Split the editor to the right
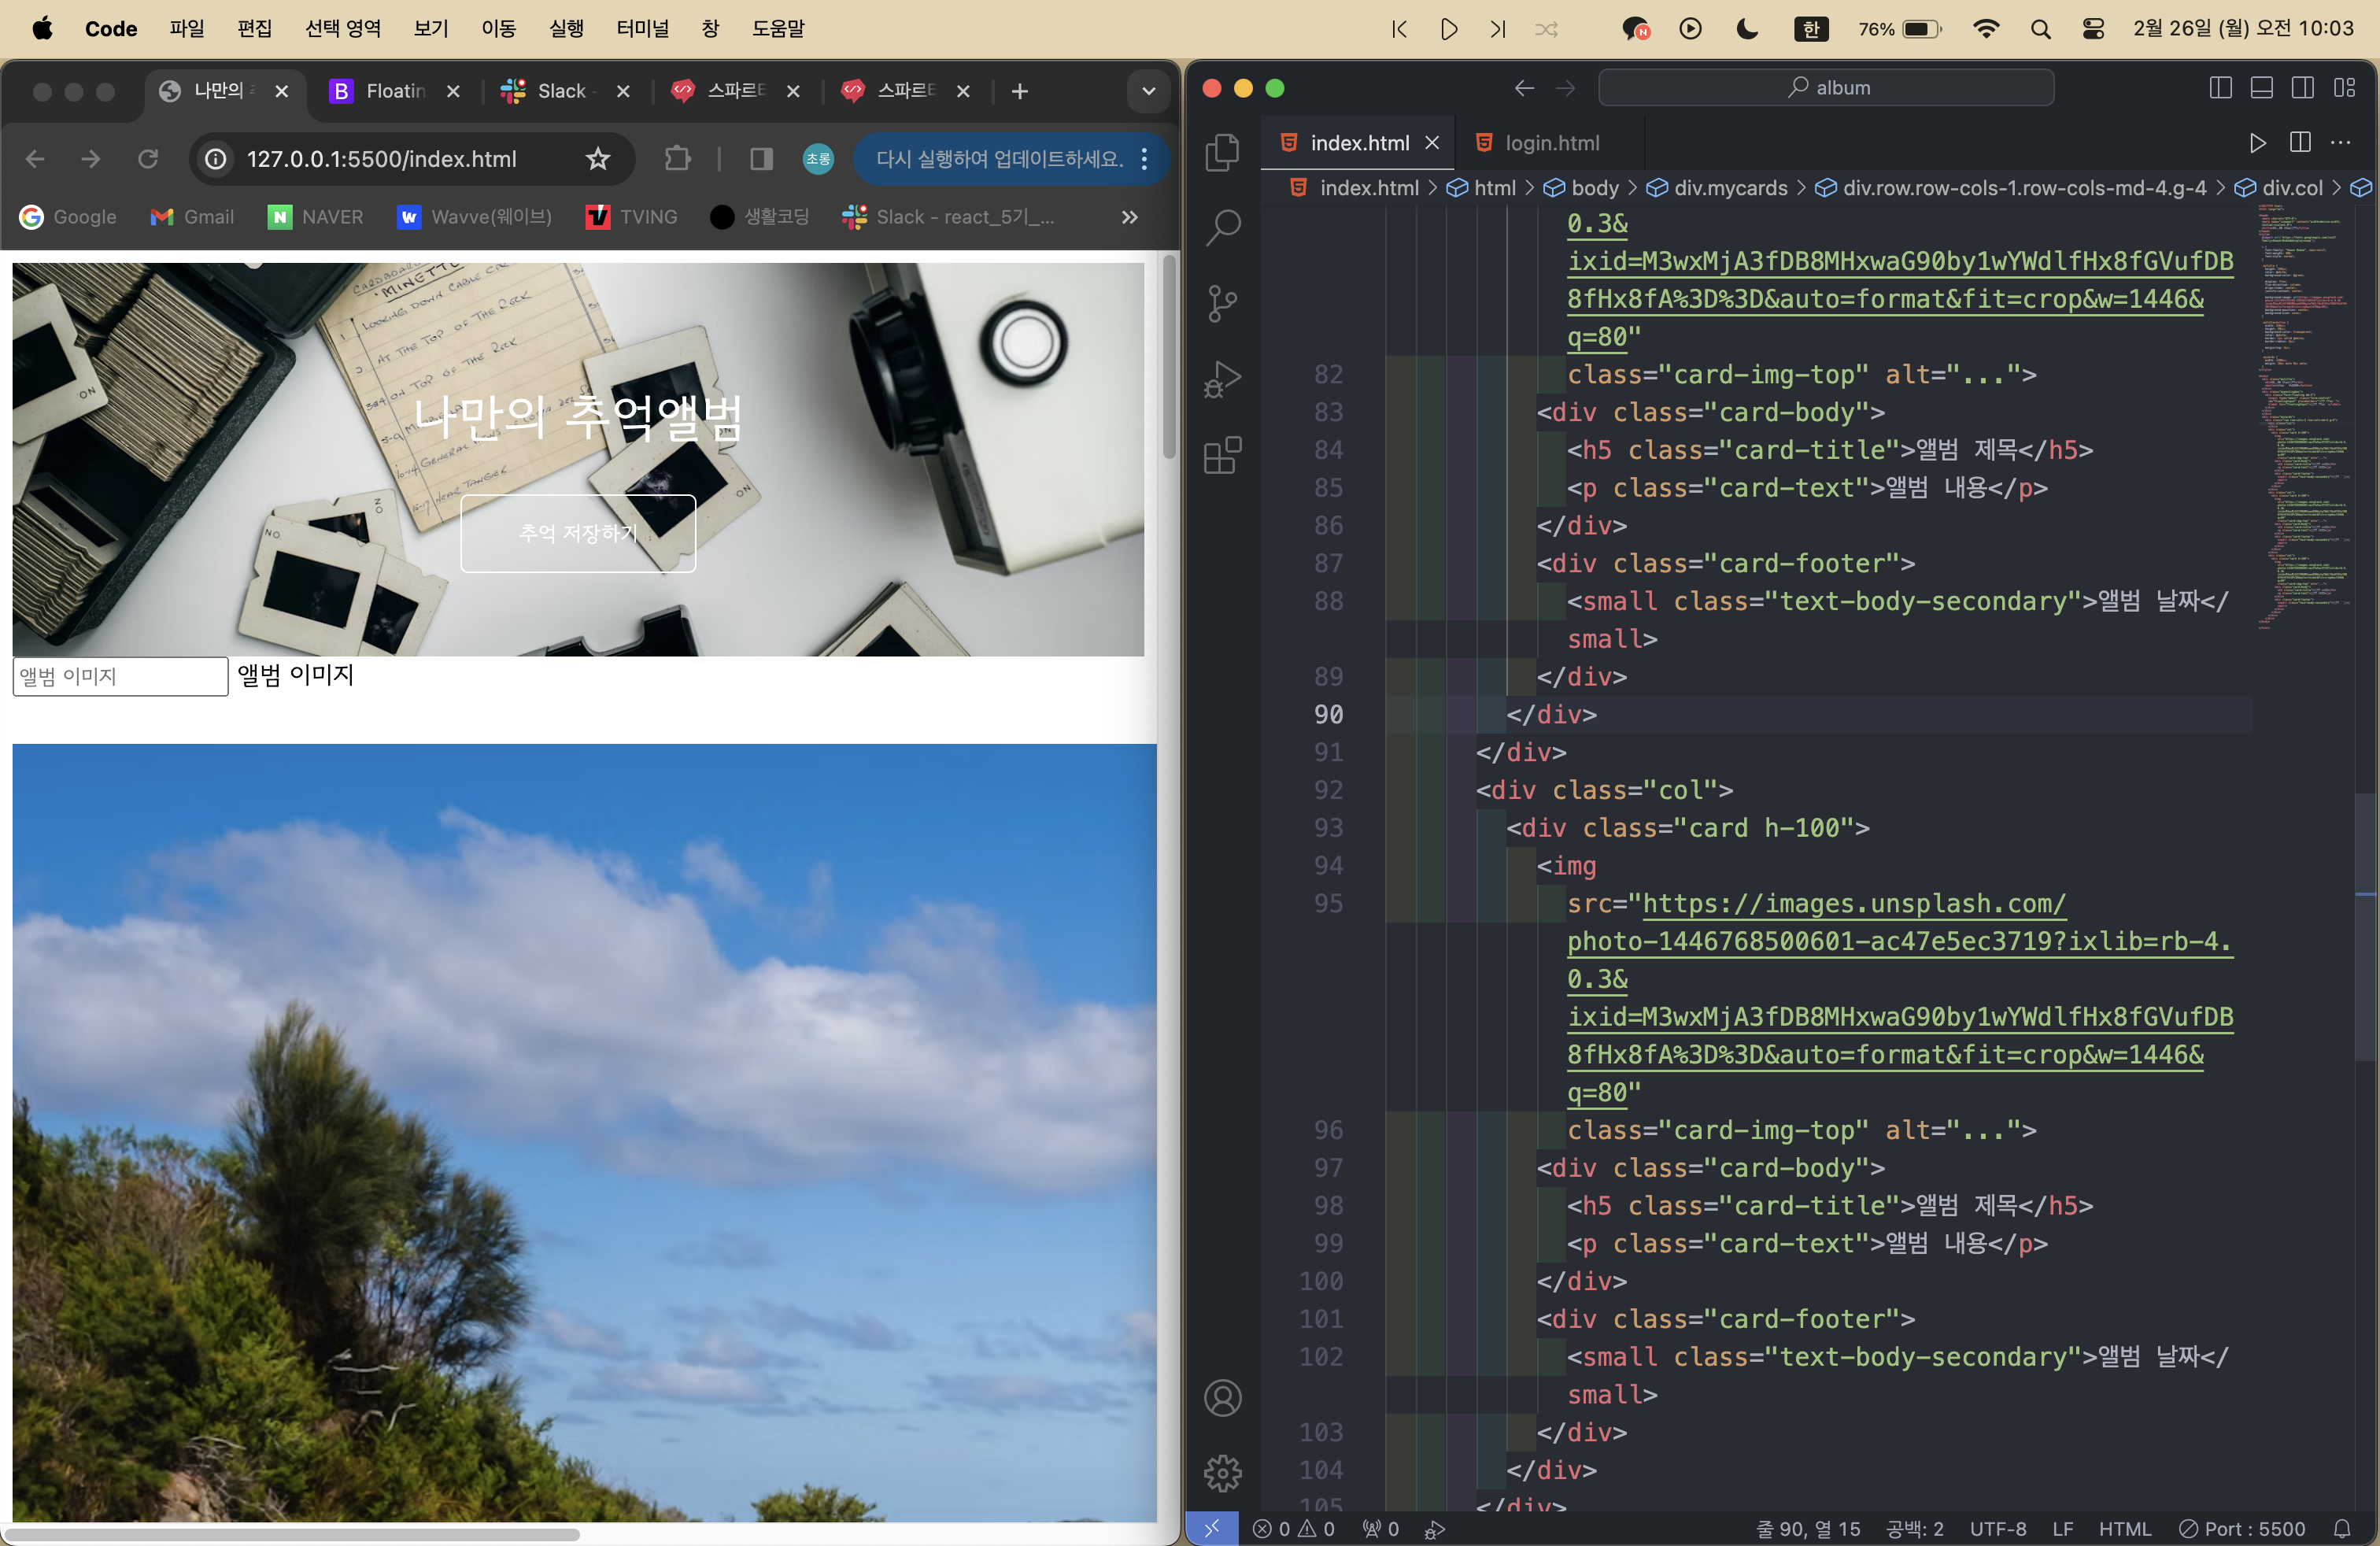2380x1546 pixels. pos(2300,143)
